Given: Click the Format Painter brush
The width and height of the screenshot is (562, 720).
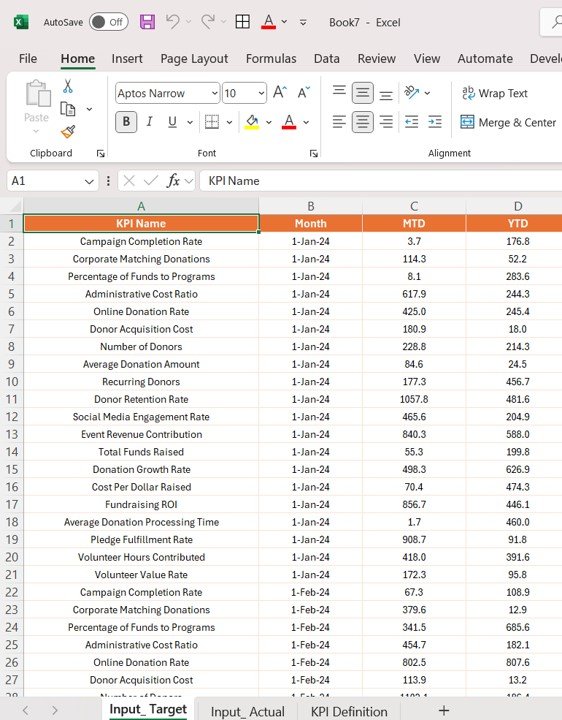Looking at the screenshot, I should (x=68, y=132).
